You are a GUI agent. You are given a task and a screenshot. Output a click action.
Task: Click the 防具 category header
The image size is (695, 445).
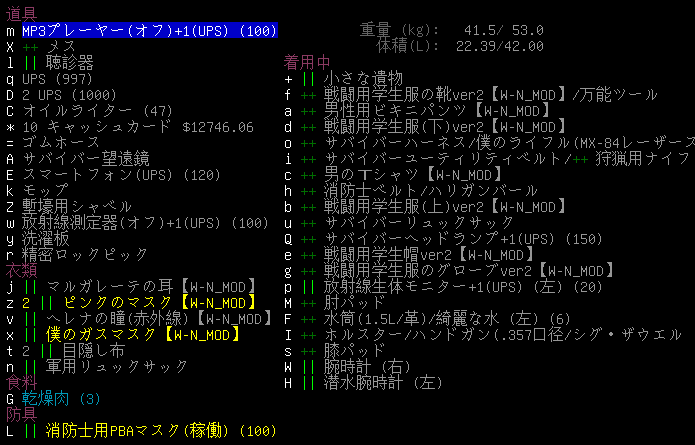point(20,414)
